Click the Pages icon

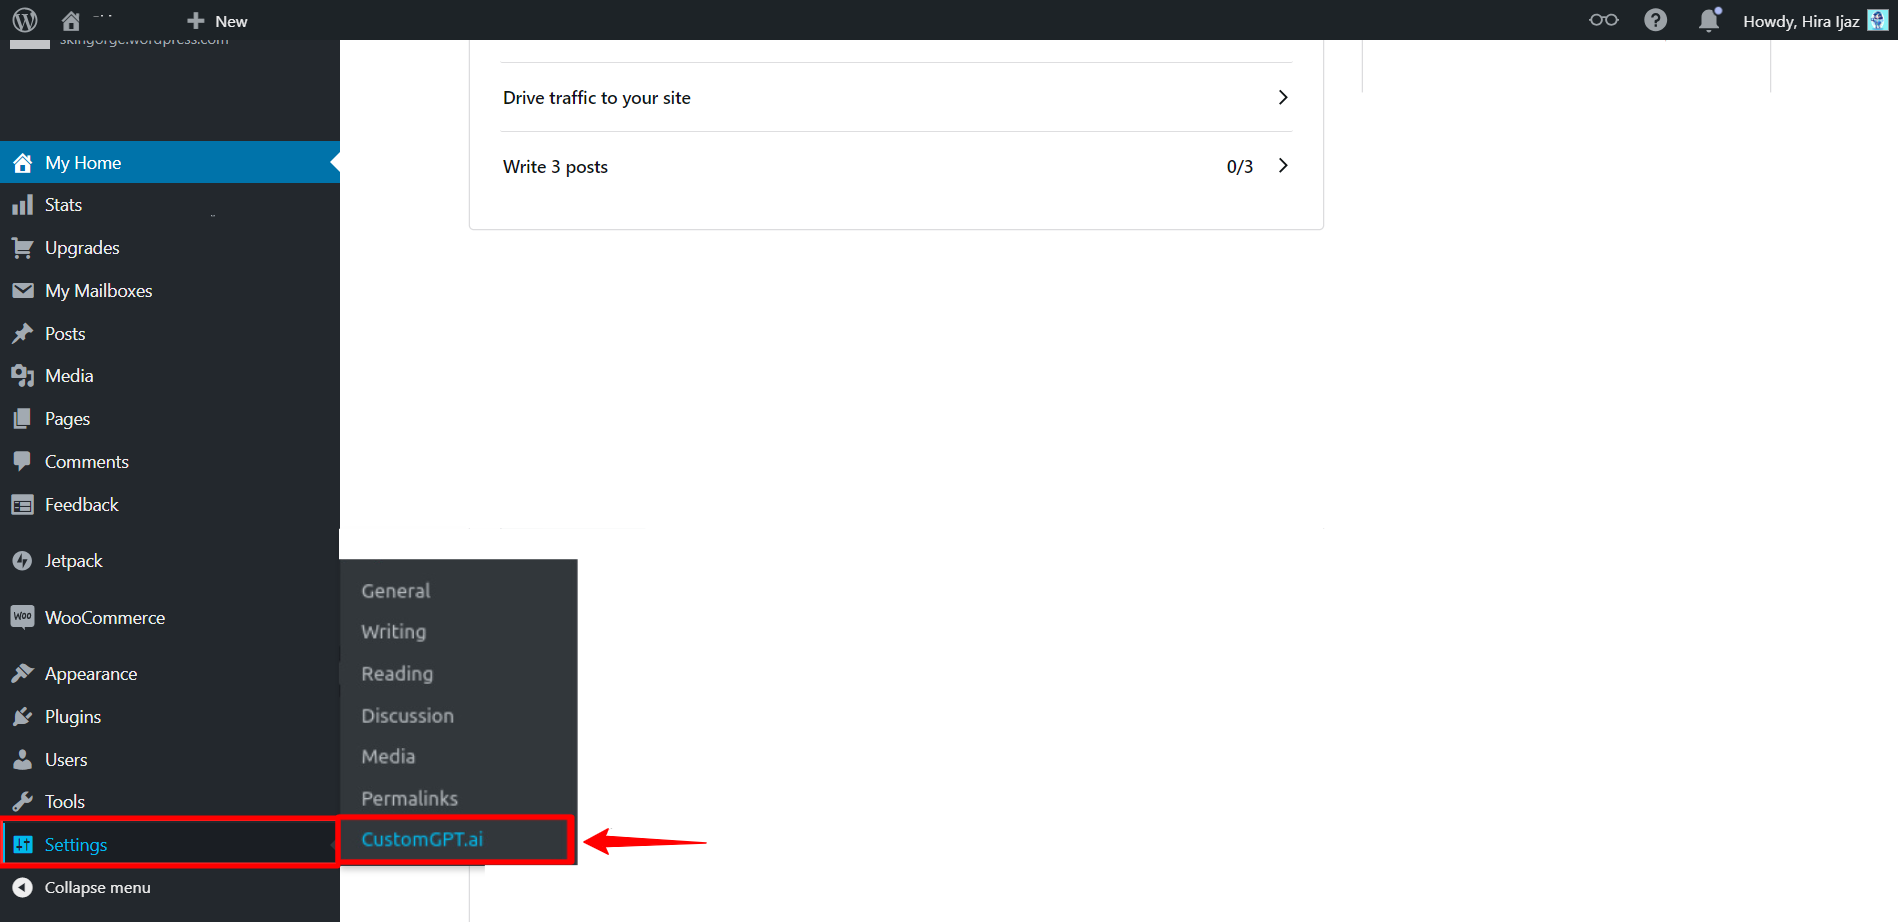coord(22,419)
